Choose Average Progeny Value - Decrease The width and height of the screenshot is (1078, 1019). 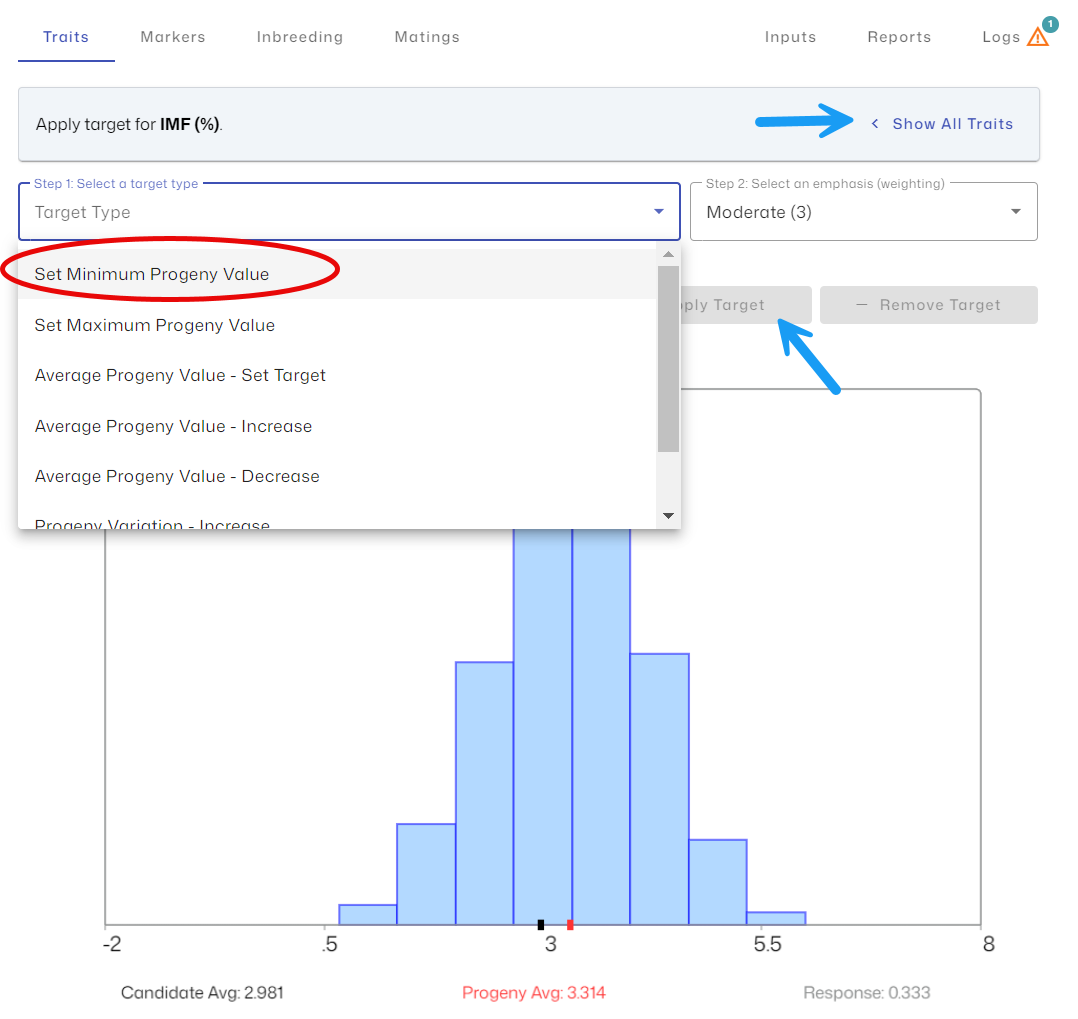(x=177, y=476)
